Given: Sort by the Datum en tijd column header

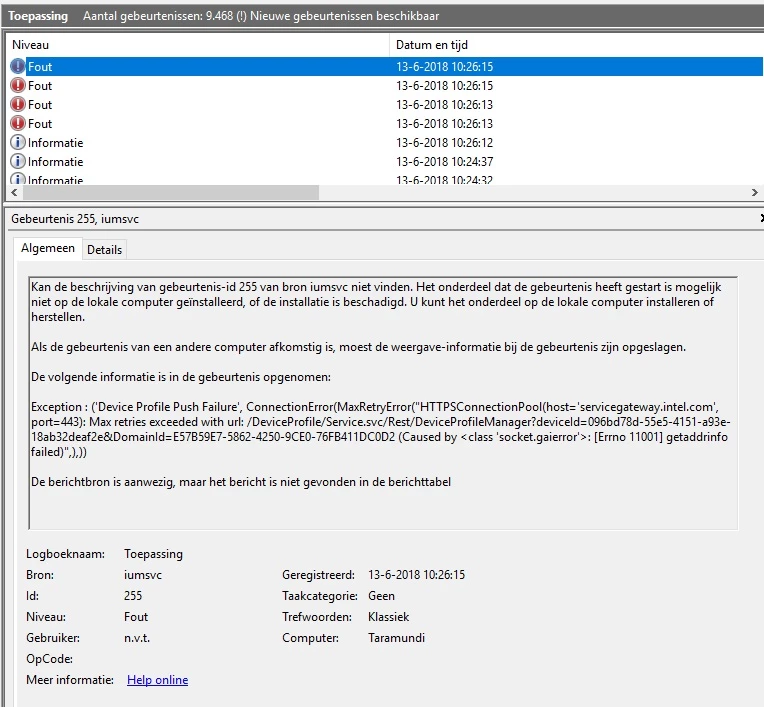Looking at the screenshot, I should click(x=577, y=45).
